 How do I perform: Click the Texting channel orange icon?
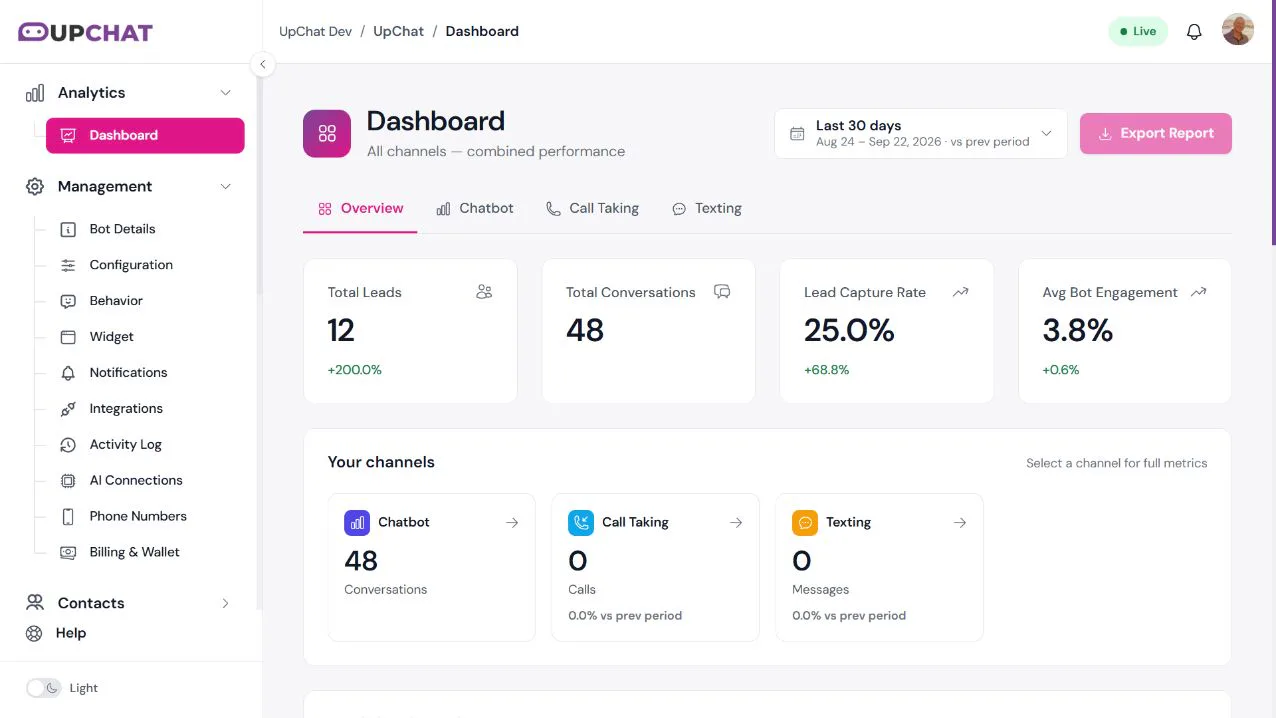(805, 523)
